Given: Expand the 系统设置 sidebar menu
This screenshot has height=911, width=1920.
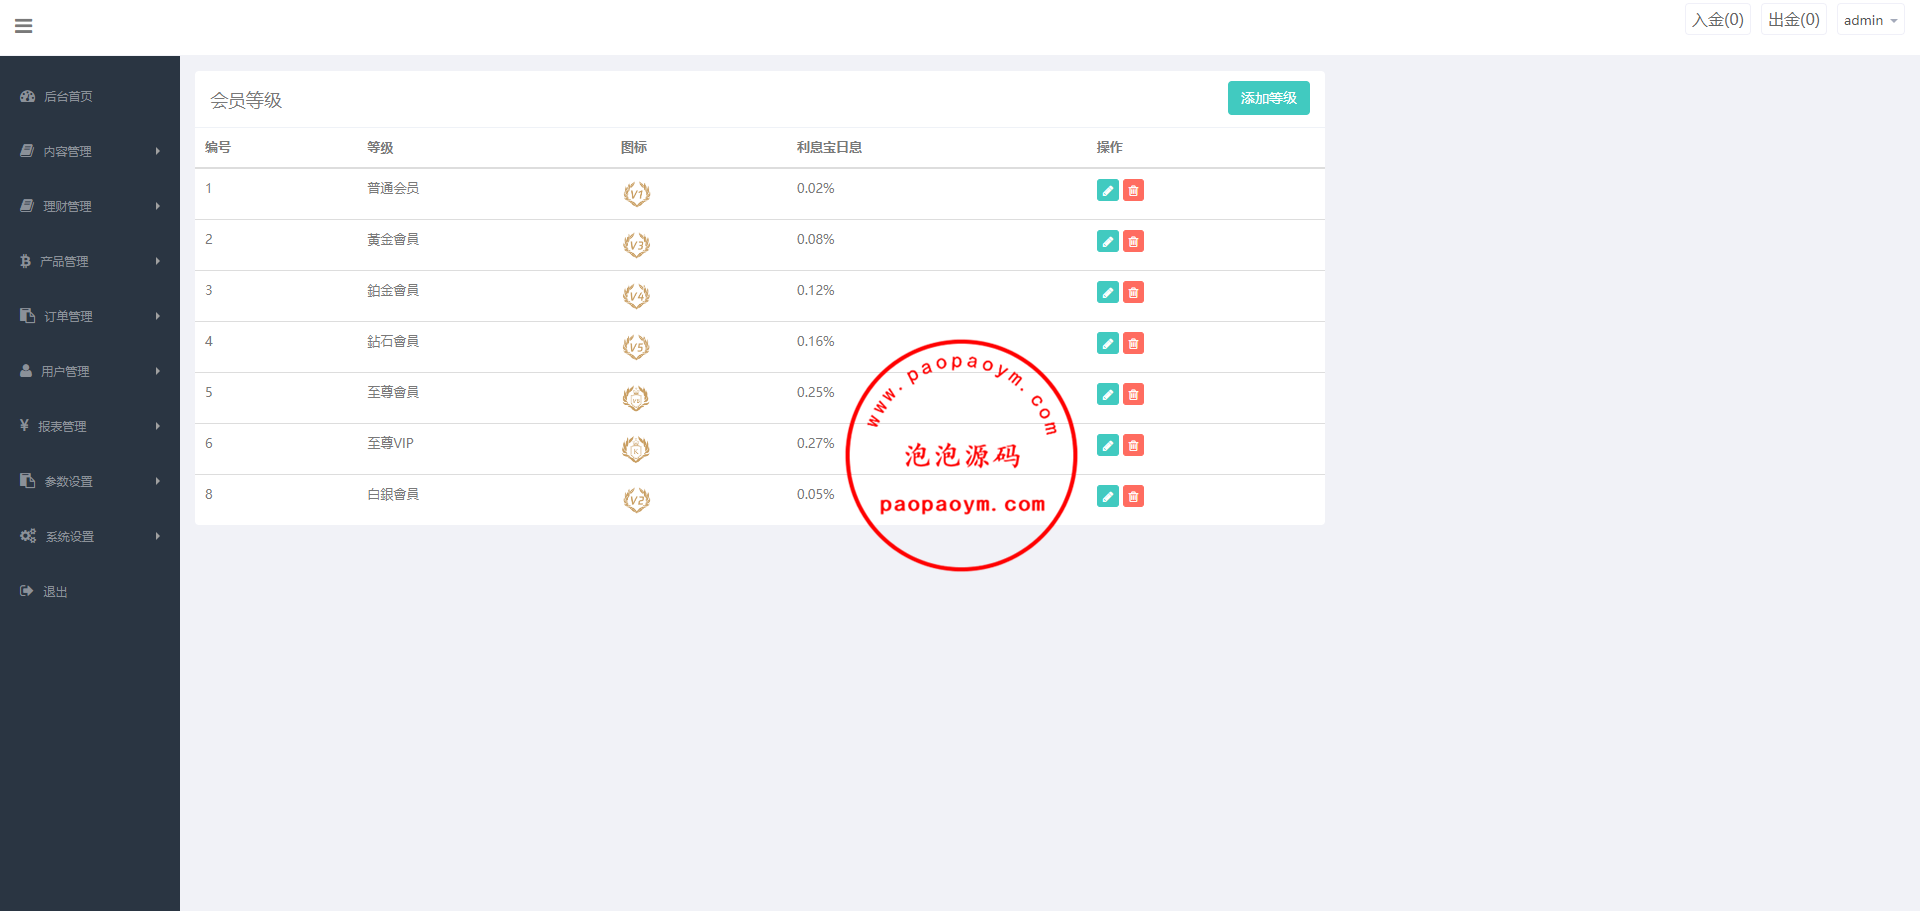Looking at the screenshot, I should pyautogui.click(x=89, y=536).
